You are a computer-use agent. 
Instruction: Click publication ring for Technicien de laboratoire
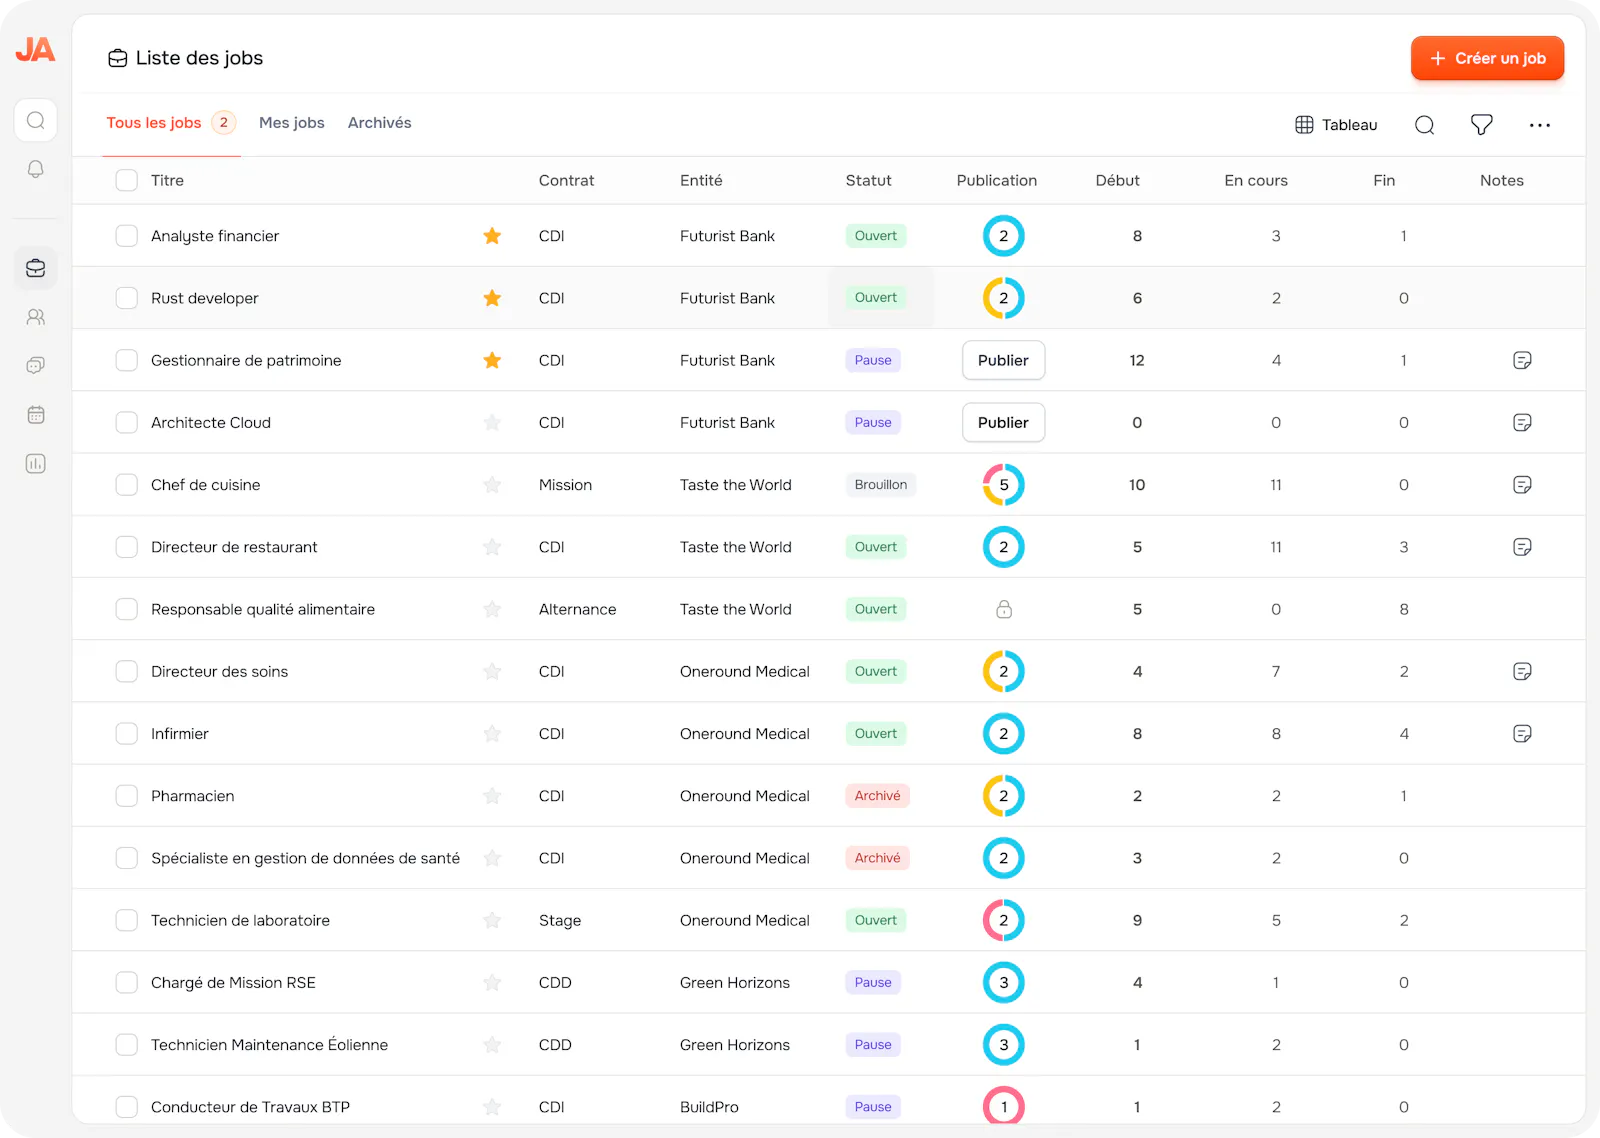1004,920
